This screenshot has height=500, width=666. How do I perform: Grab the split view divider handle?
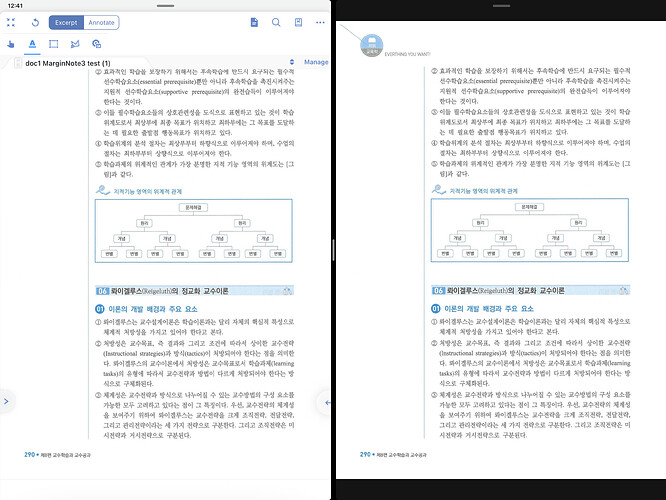(x=333, y=250)
